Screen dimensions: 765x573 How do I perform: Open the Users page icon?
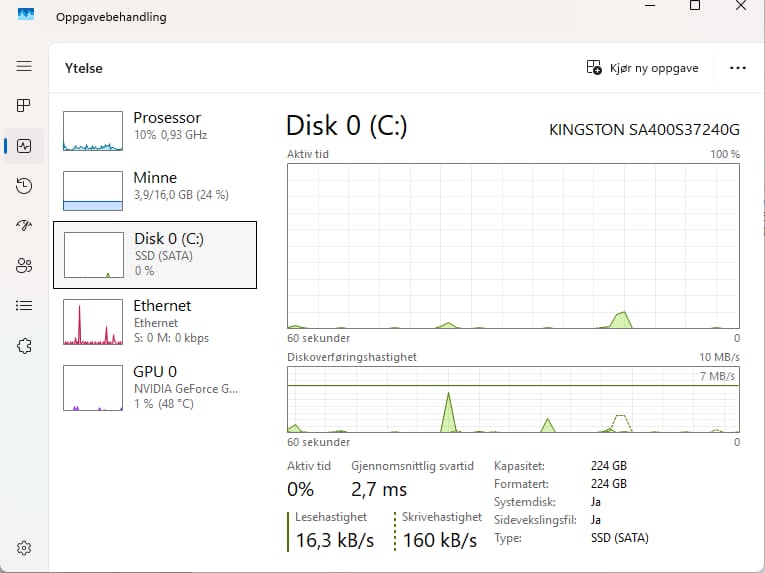24,265
